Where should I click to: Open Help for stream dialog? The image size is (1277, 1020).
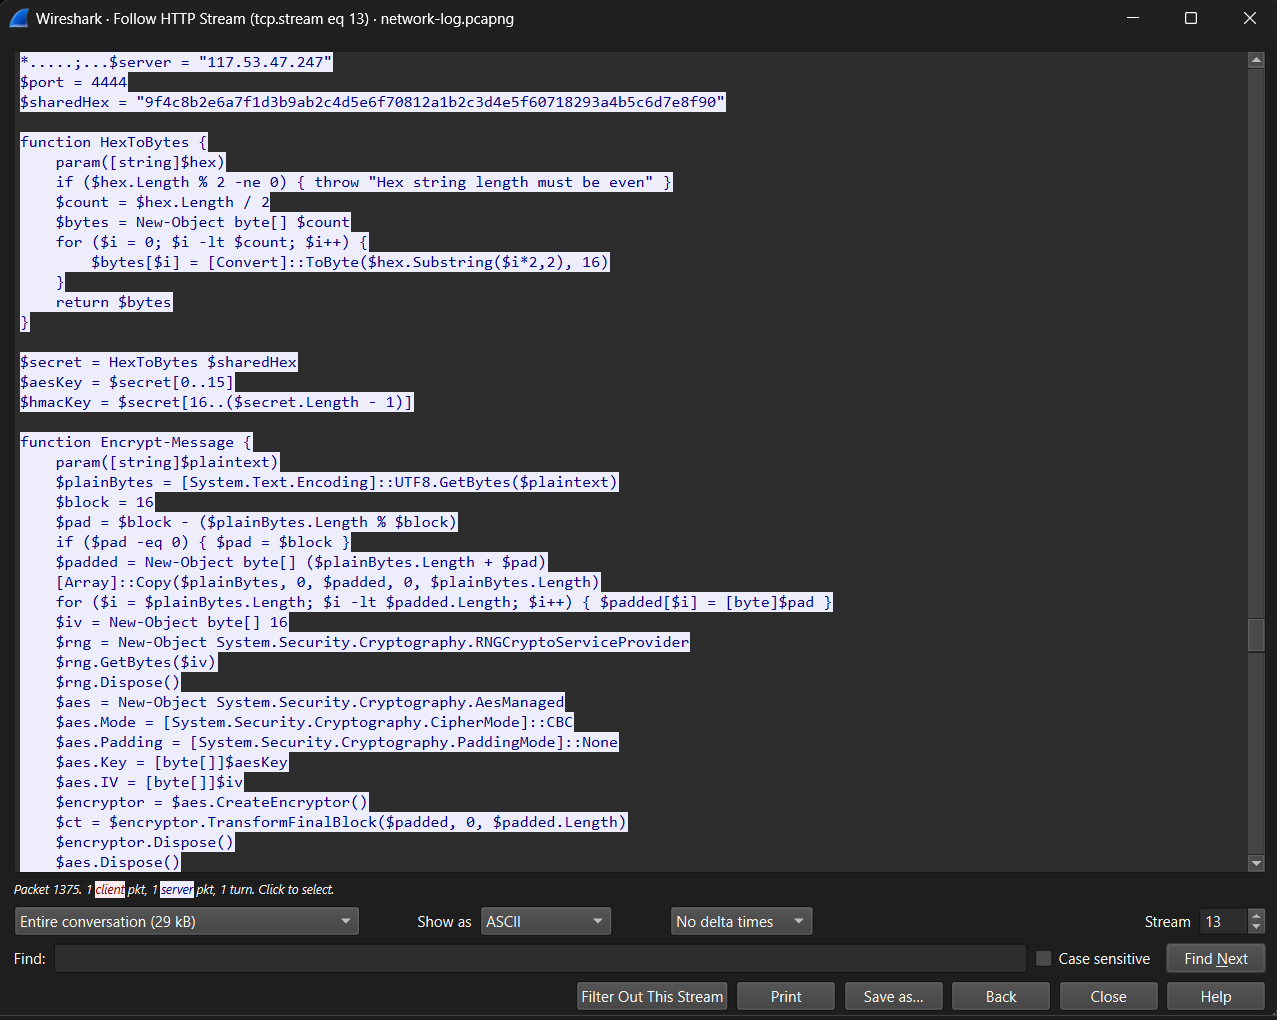(x=1215, y=997)
